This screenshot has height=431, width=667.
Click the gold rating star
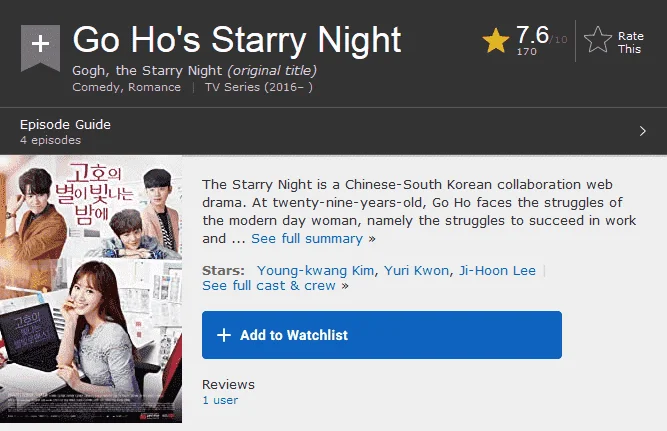tap(496, 41)
